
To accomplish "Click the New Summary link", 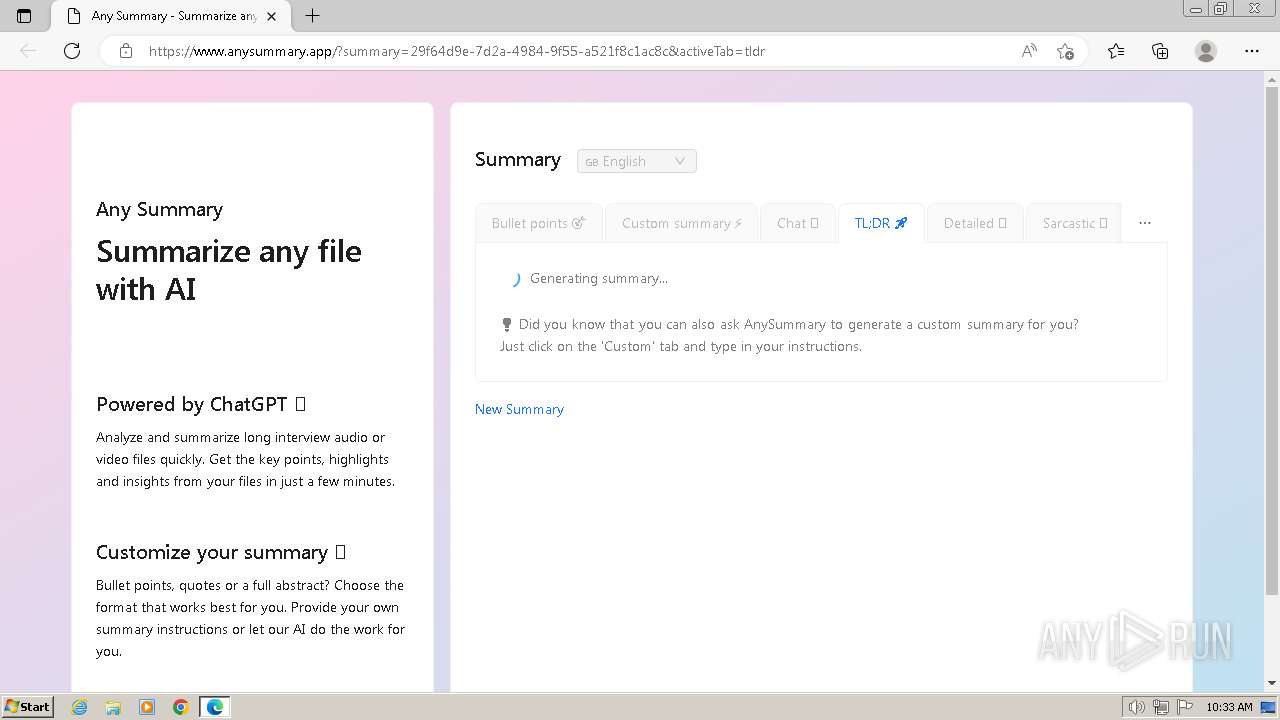I will (x=519, y=409).
